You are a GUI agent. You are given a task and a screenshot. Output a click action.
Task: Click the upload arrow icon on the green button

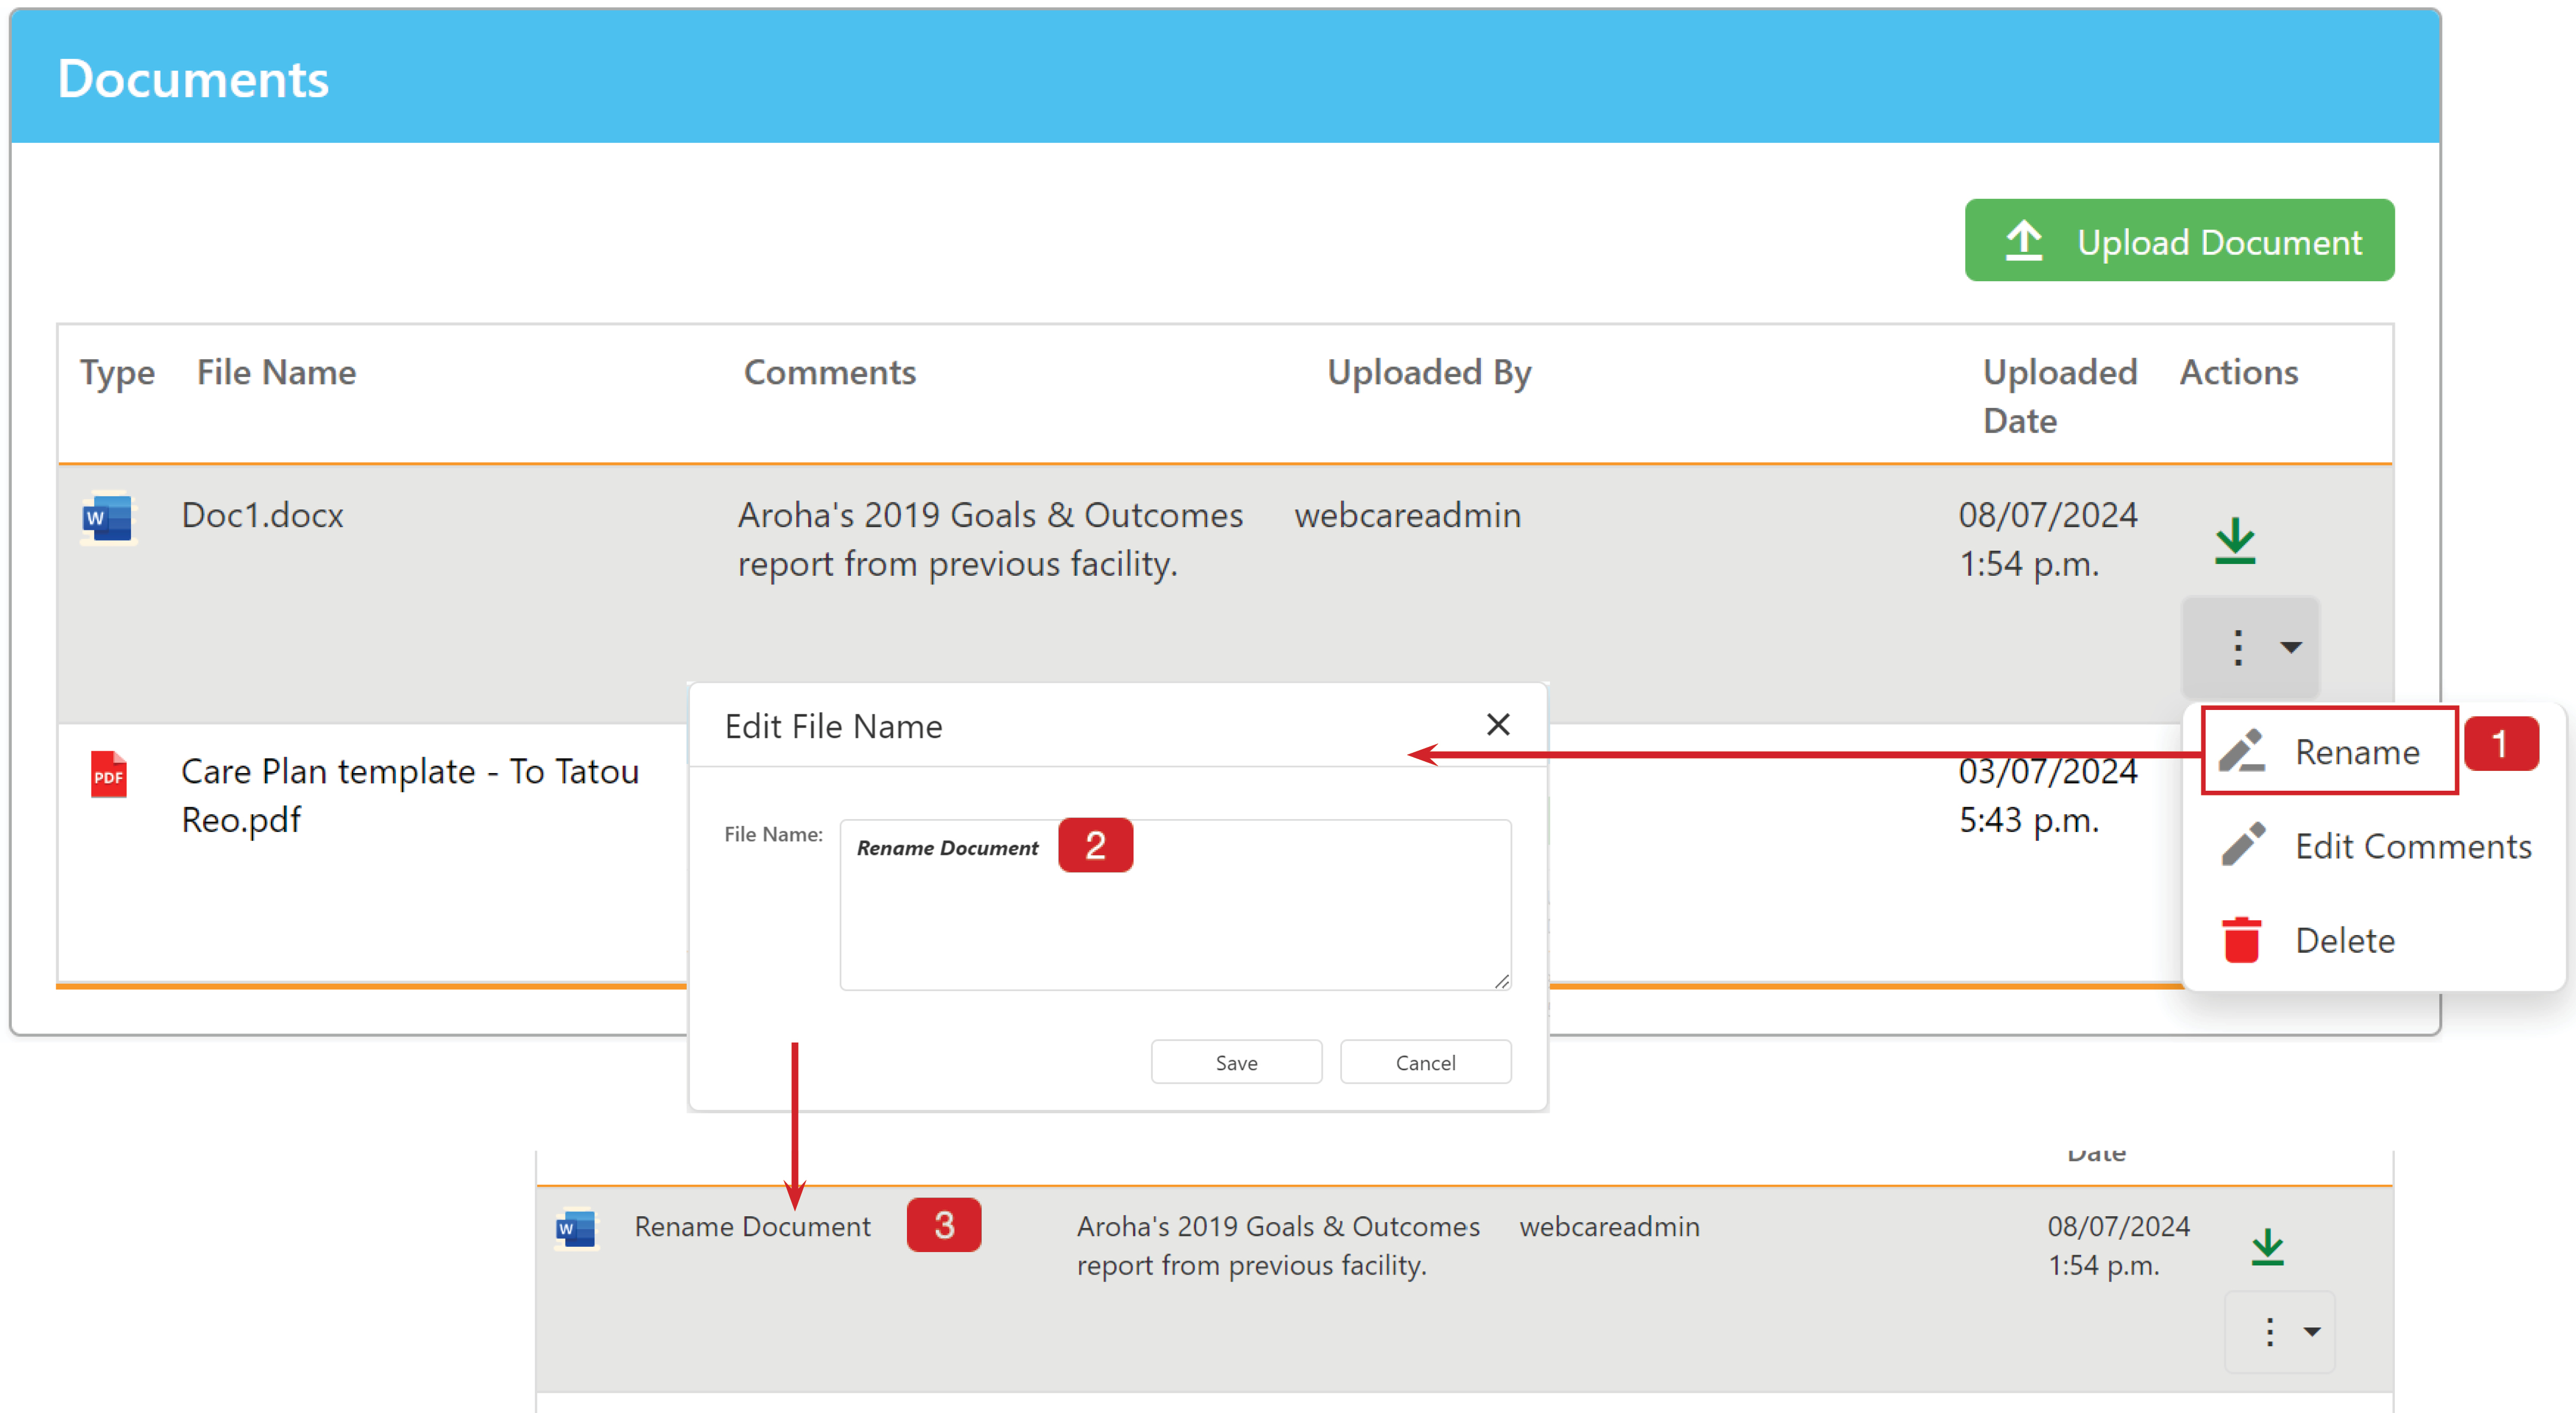coord(2024,241)
